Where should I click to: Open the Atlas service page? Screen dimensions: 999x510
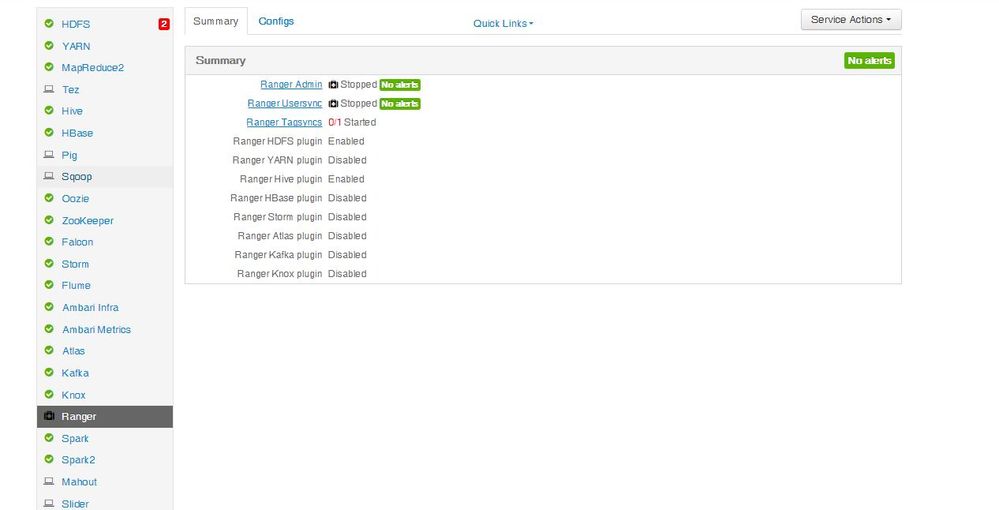pos(73,351)
